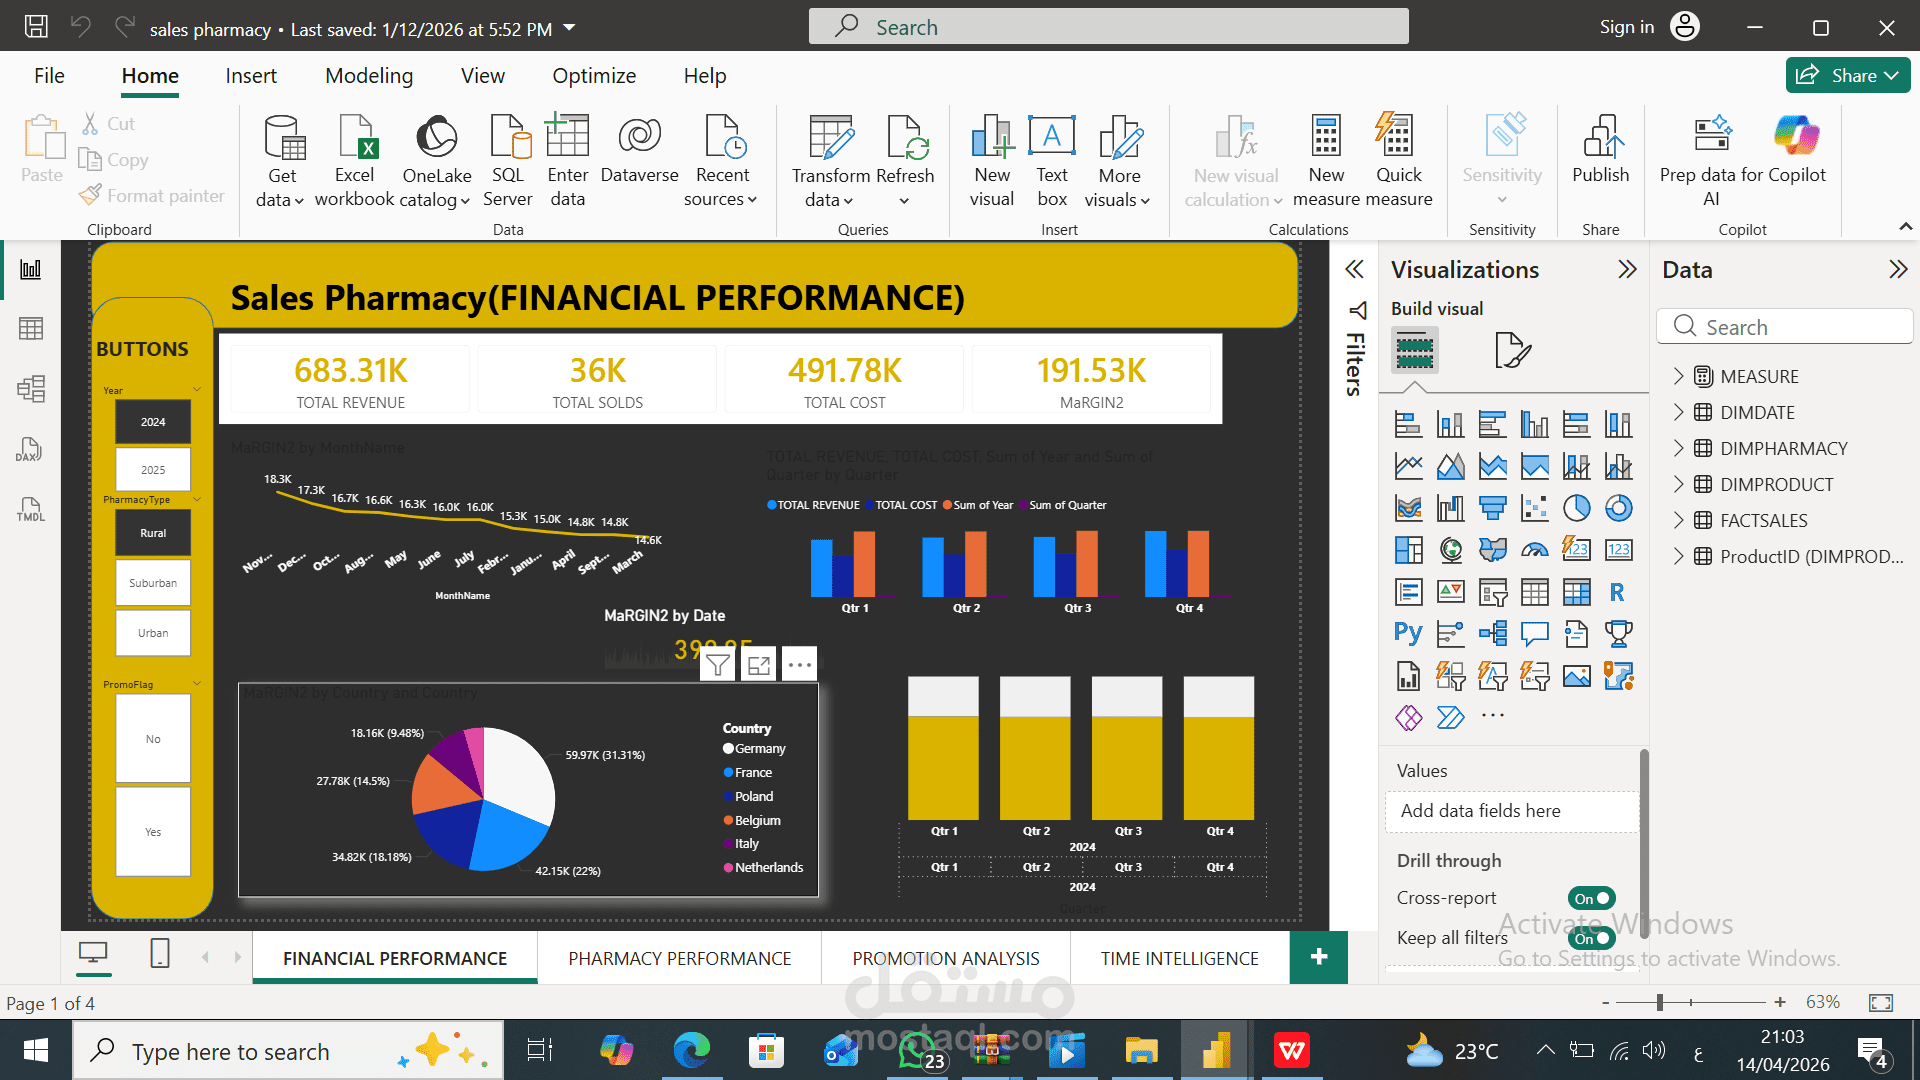Select Urban in PharmacyType slicer
Screen dimensions: 1920x1080
pyautogui.click(x=153, y=633)
